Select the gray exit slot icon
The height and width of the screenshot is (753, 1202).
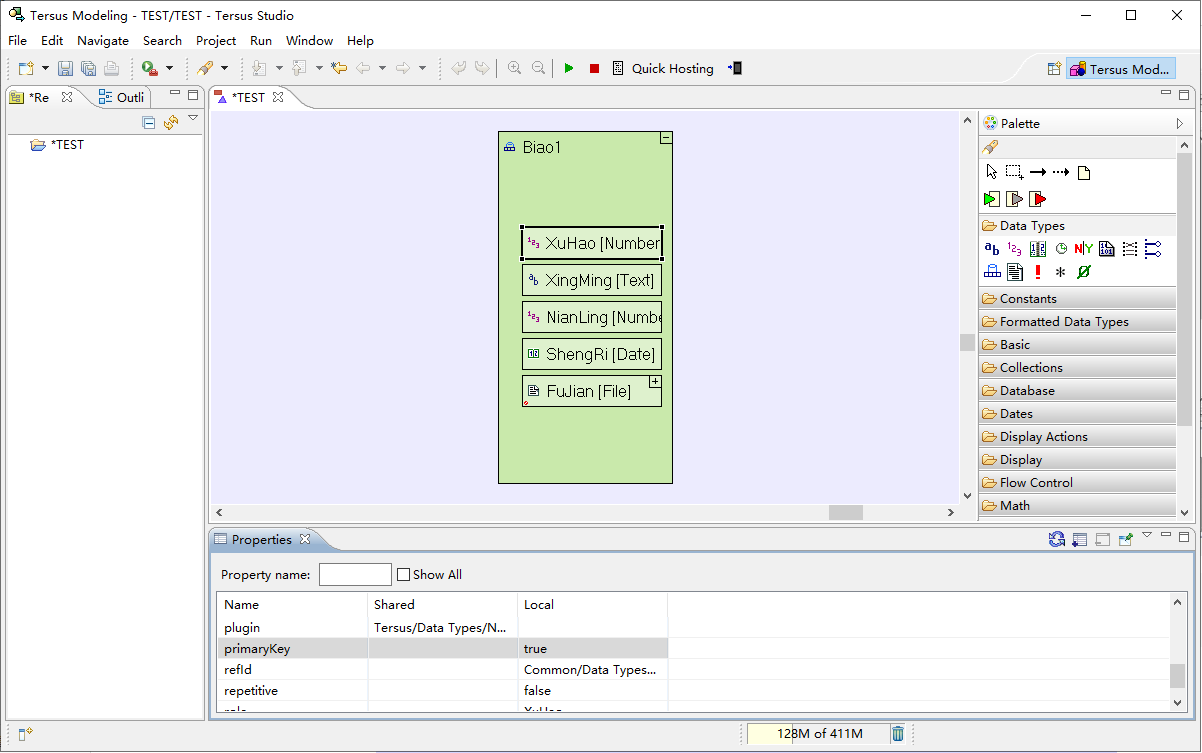point(1014,199)
